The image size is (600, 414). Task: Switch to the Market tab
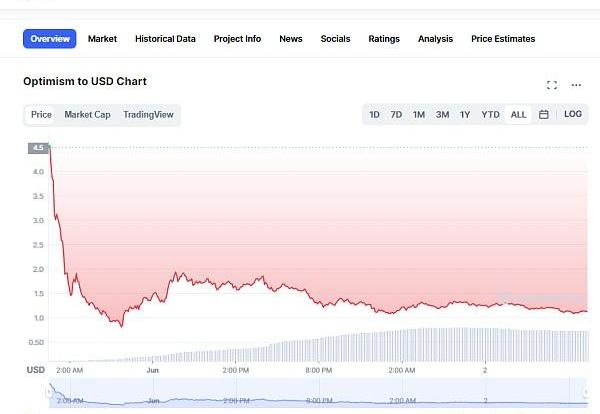coord(102,39)
